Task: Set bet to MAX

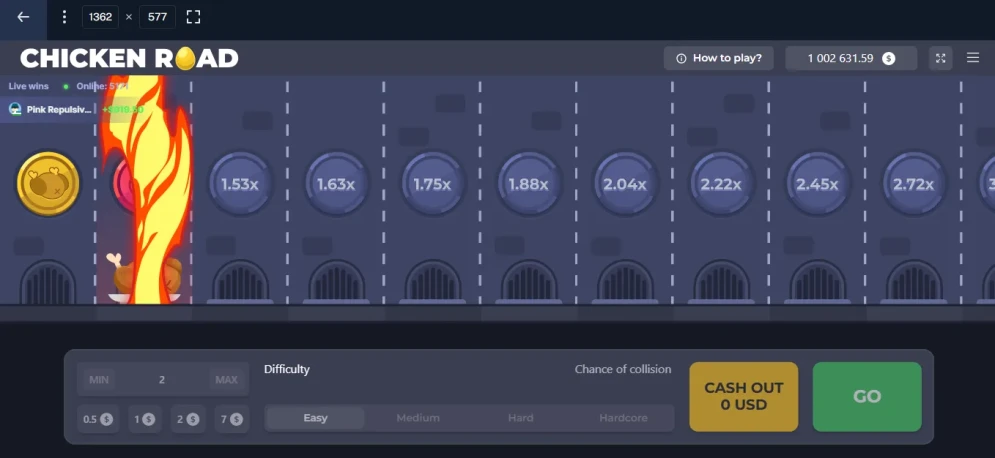Action: pyautogui.click(x=227, y=380)
